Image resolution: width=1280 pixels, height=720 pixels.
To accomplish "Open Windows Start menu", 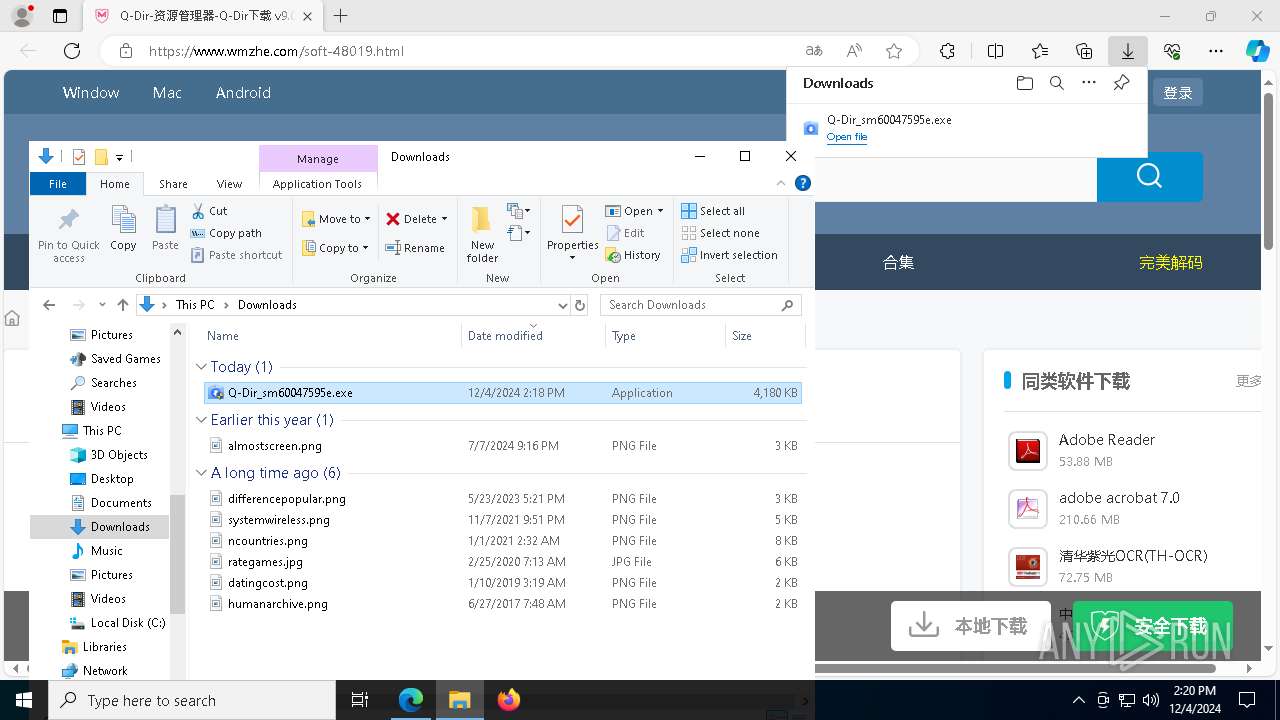I will click(24, 700).
